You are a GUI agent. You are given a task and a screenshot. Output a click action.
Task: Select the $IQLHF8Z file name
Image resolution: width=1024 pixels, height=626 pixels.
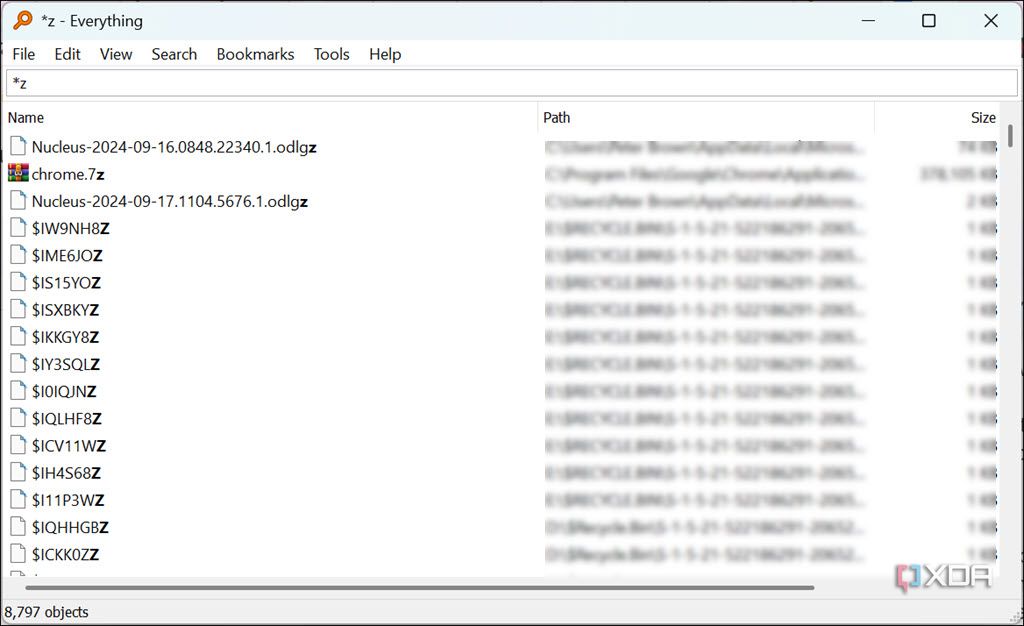(67, 418)
